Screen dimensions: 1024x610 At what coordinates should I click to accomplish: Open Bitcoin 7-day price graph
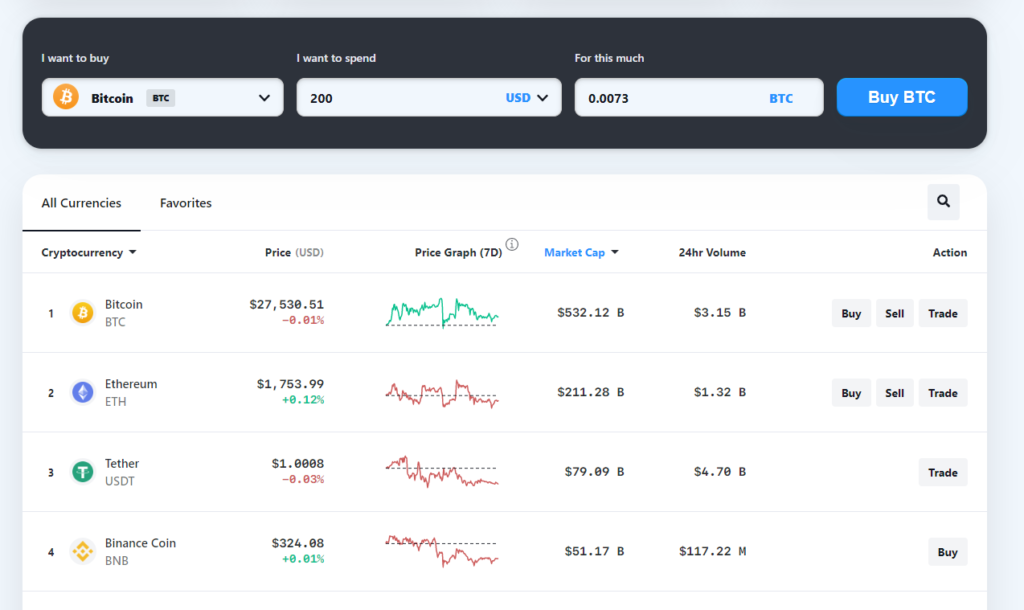pyautogui.click(x=442, y=313)
